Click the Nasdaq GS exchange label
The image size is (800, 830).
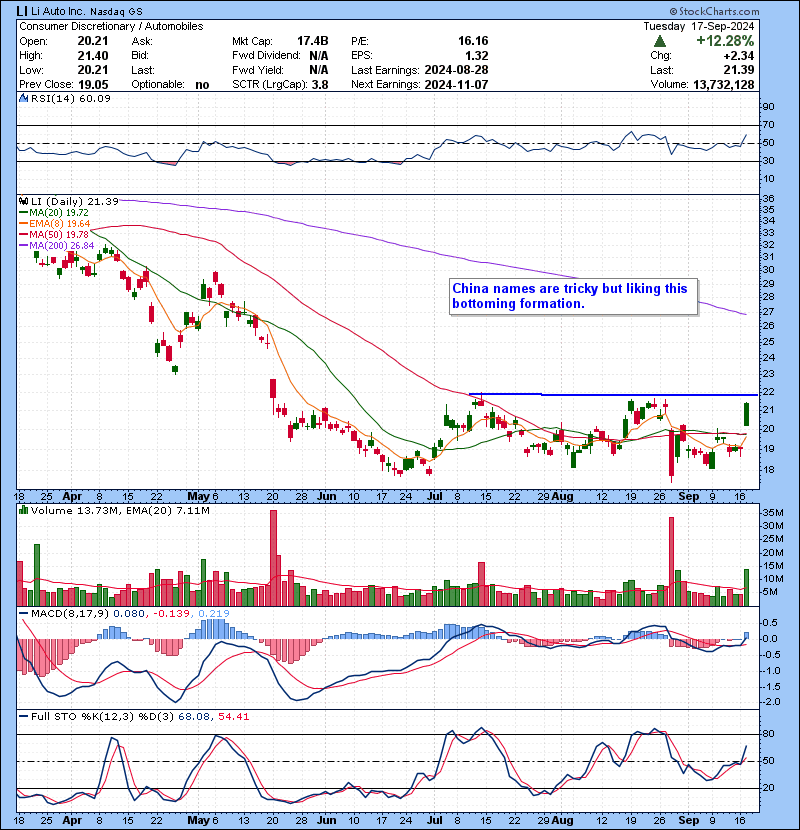116,11
